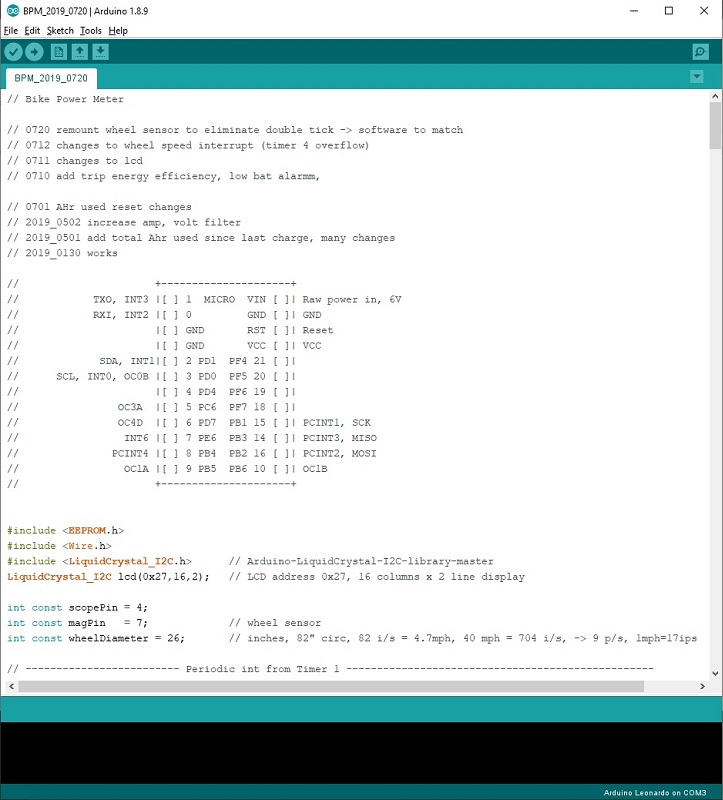The height and width of the screenshot is (800, 723).
Task: Click the 'RXI, INT2' pinout line
Action: (164, 315)
